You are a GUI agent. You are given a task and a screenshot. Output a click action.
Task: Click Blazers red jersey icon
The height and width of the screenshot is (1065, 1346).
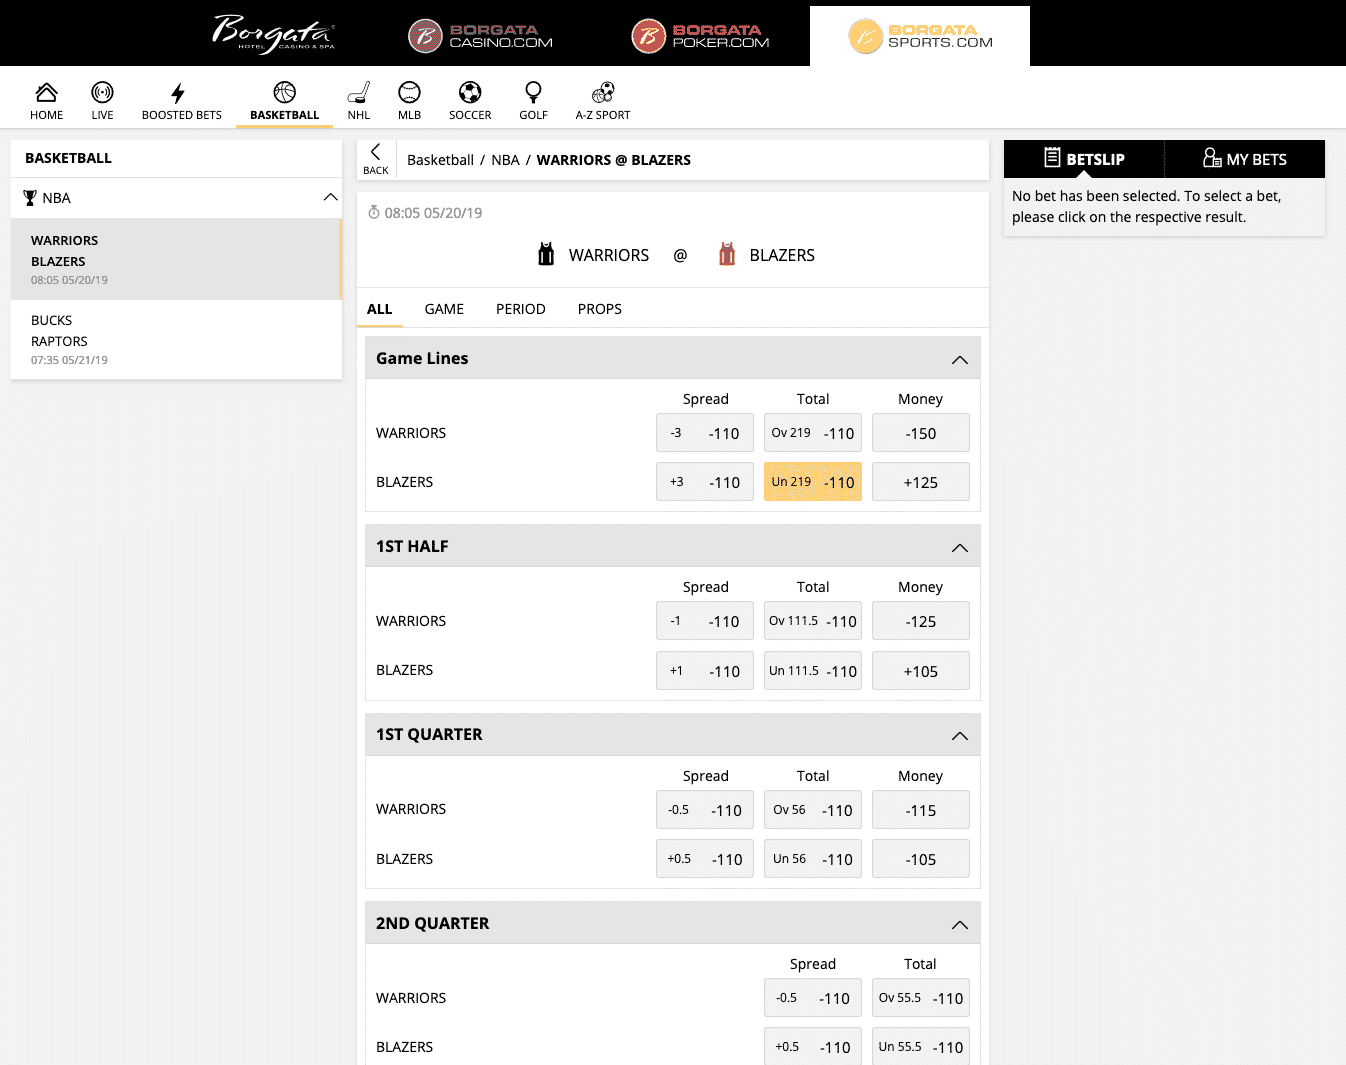point(727,254)
